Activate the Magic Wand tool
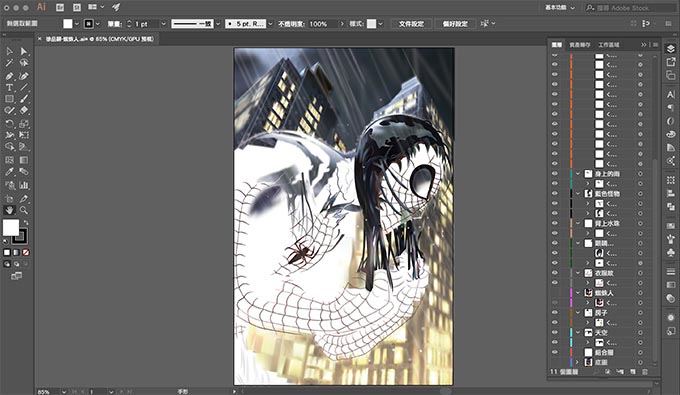Image resolution: width=680 pixels, height=395 pixels. tap(9, 63)
